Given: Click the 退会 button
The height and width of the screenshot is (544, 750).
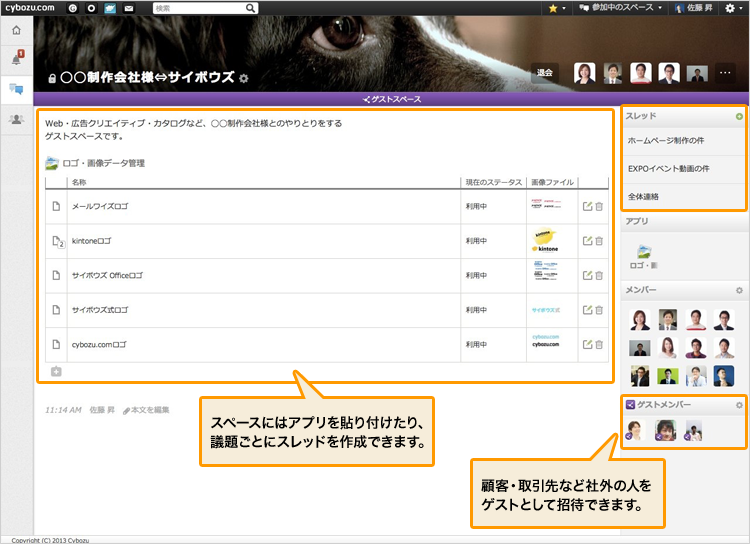Looking at the screenshot, I should pos(545,73).
